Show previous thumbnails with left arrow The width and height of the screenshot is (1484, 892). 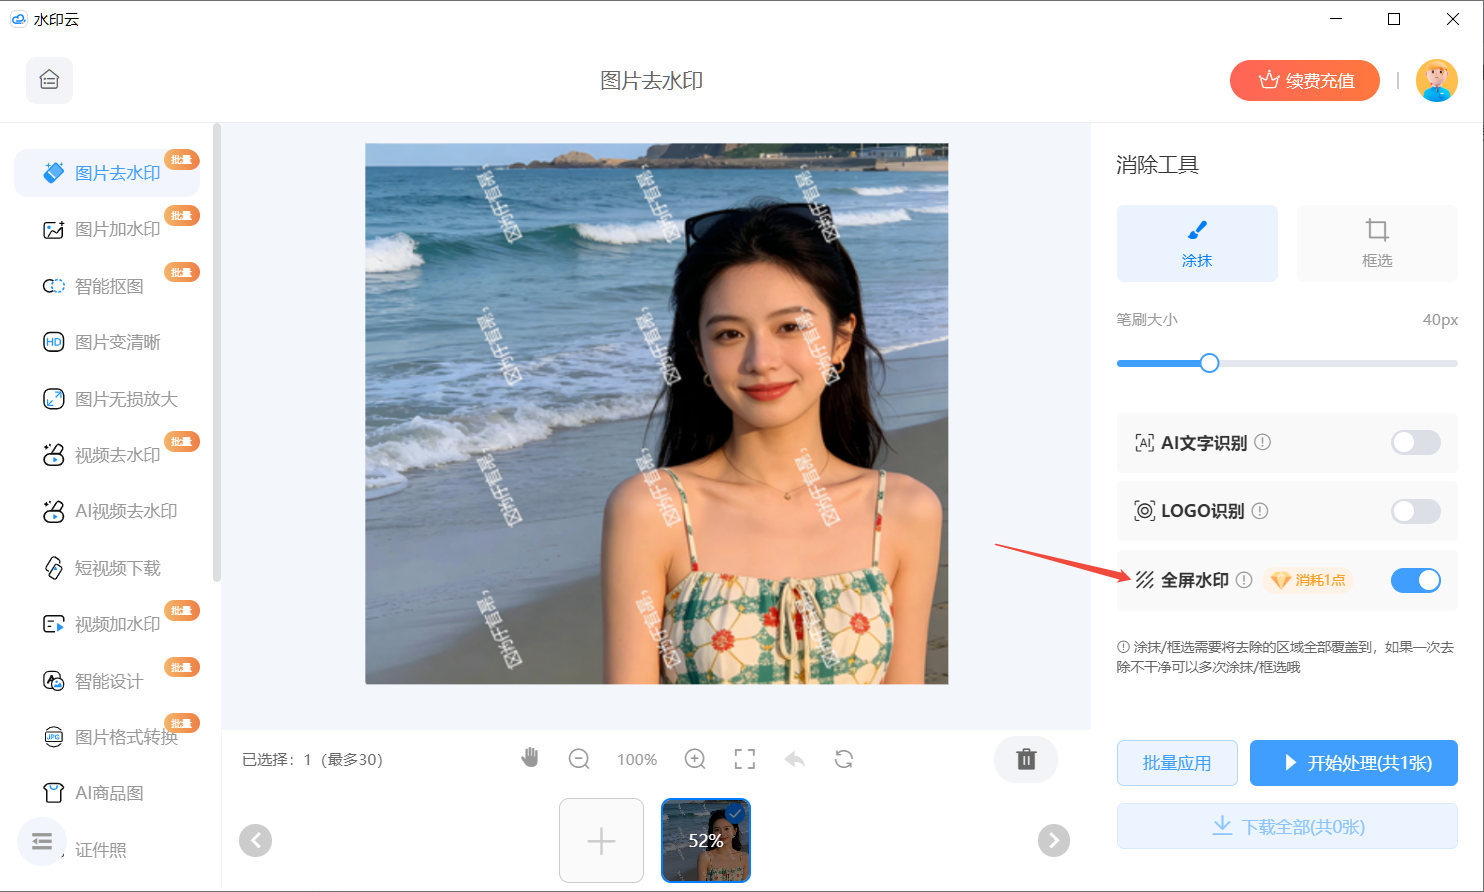(255, 841)
